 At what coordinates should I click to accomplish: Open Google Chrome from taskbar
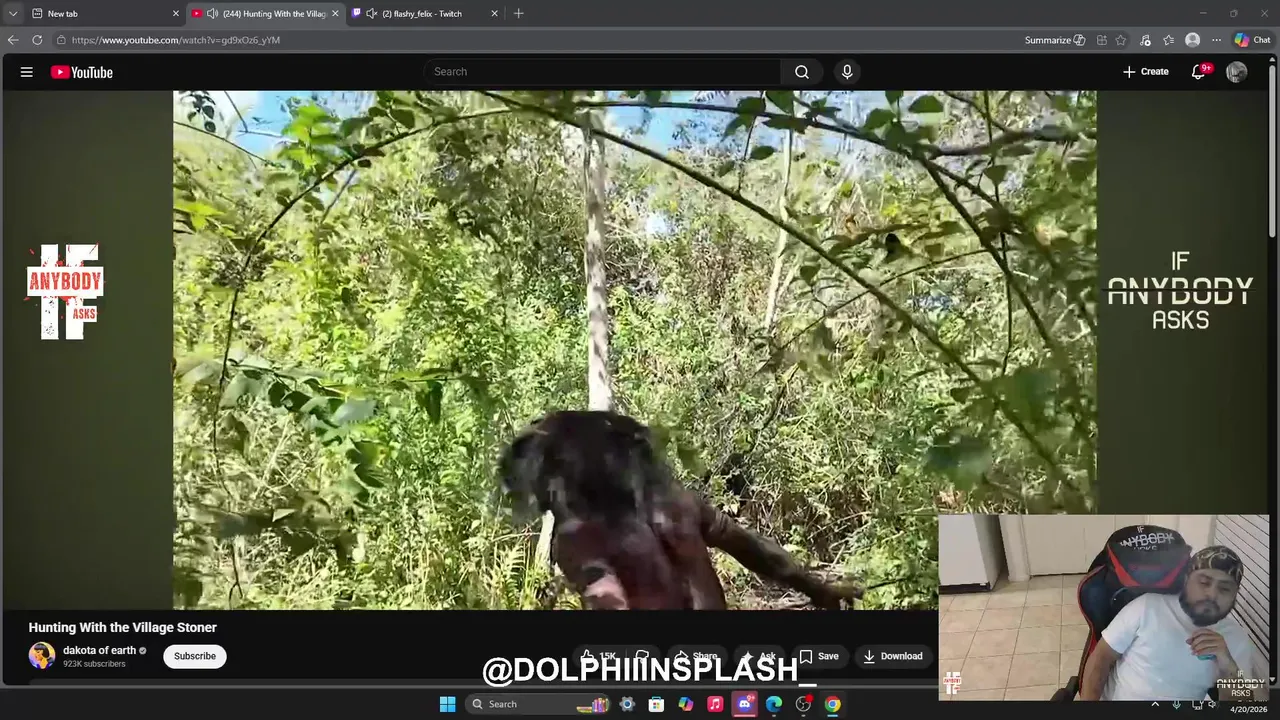833,704
